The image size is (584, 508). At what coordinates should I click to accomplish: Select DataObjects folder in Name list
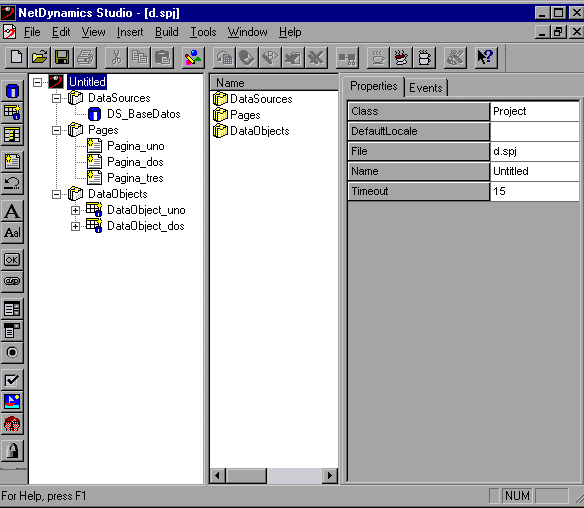pos(251,131)
